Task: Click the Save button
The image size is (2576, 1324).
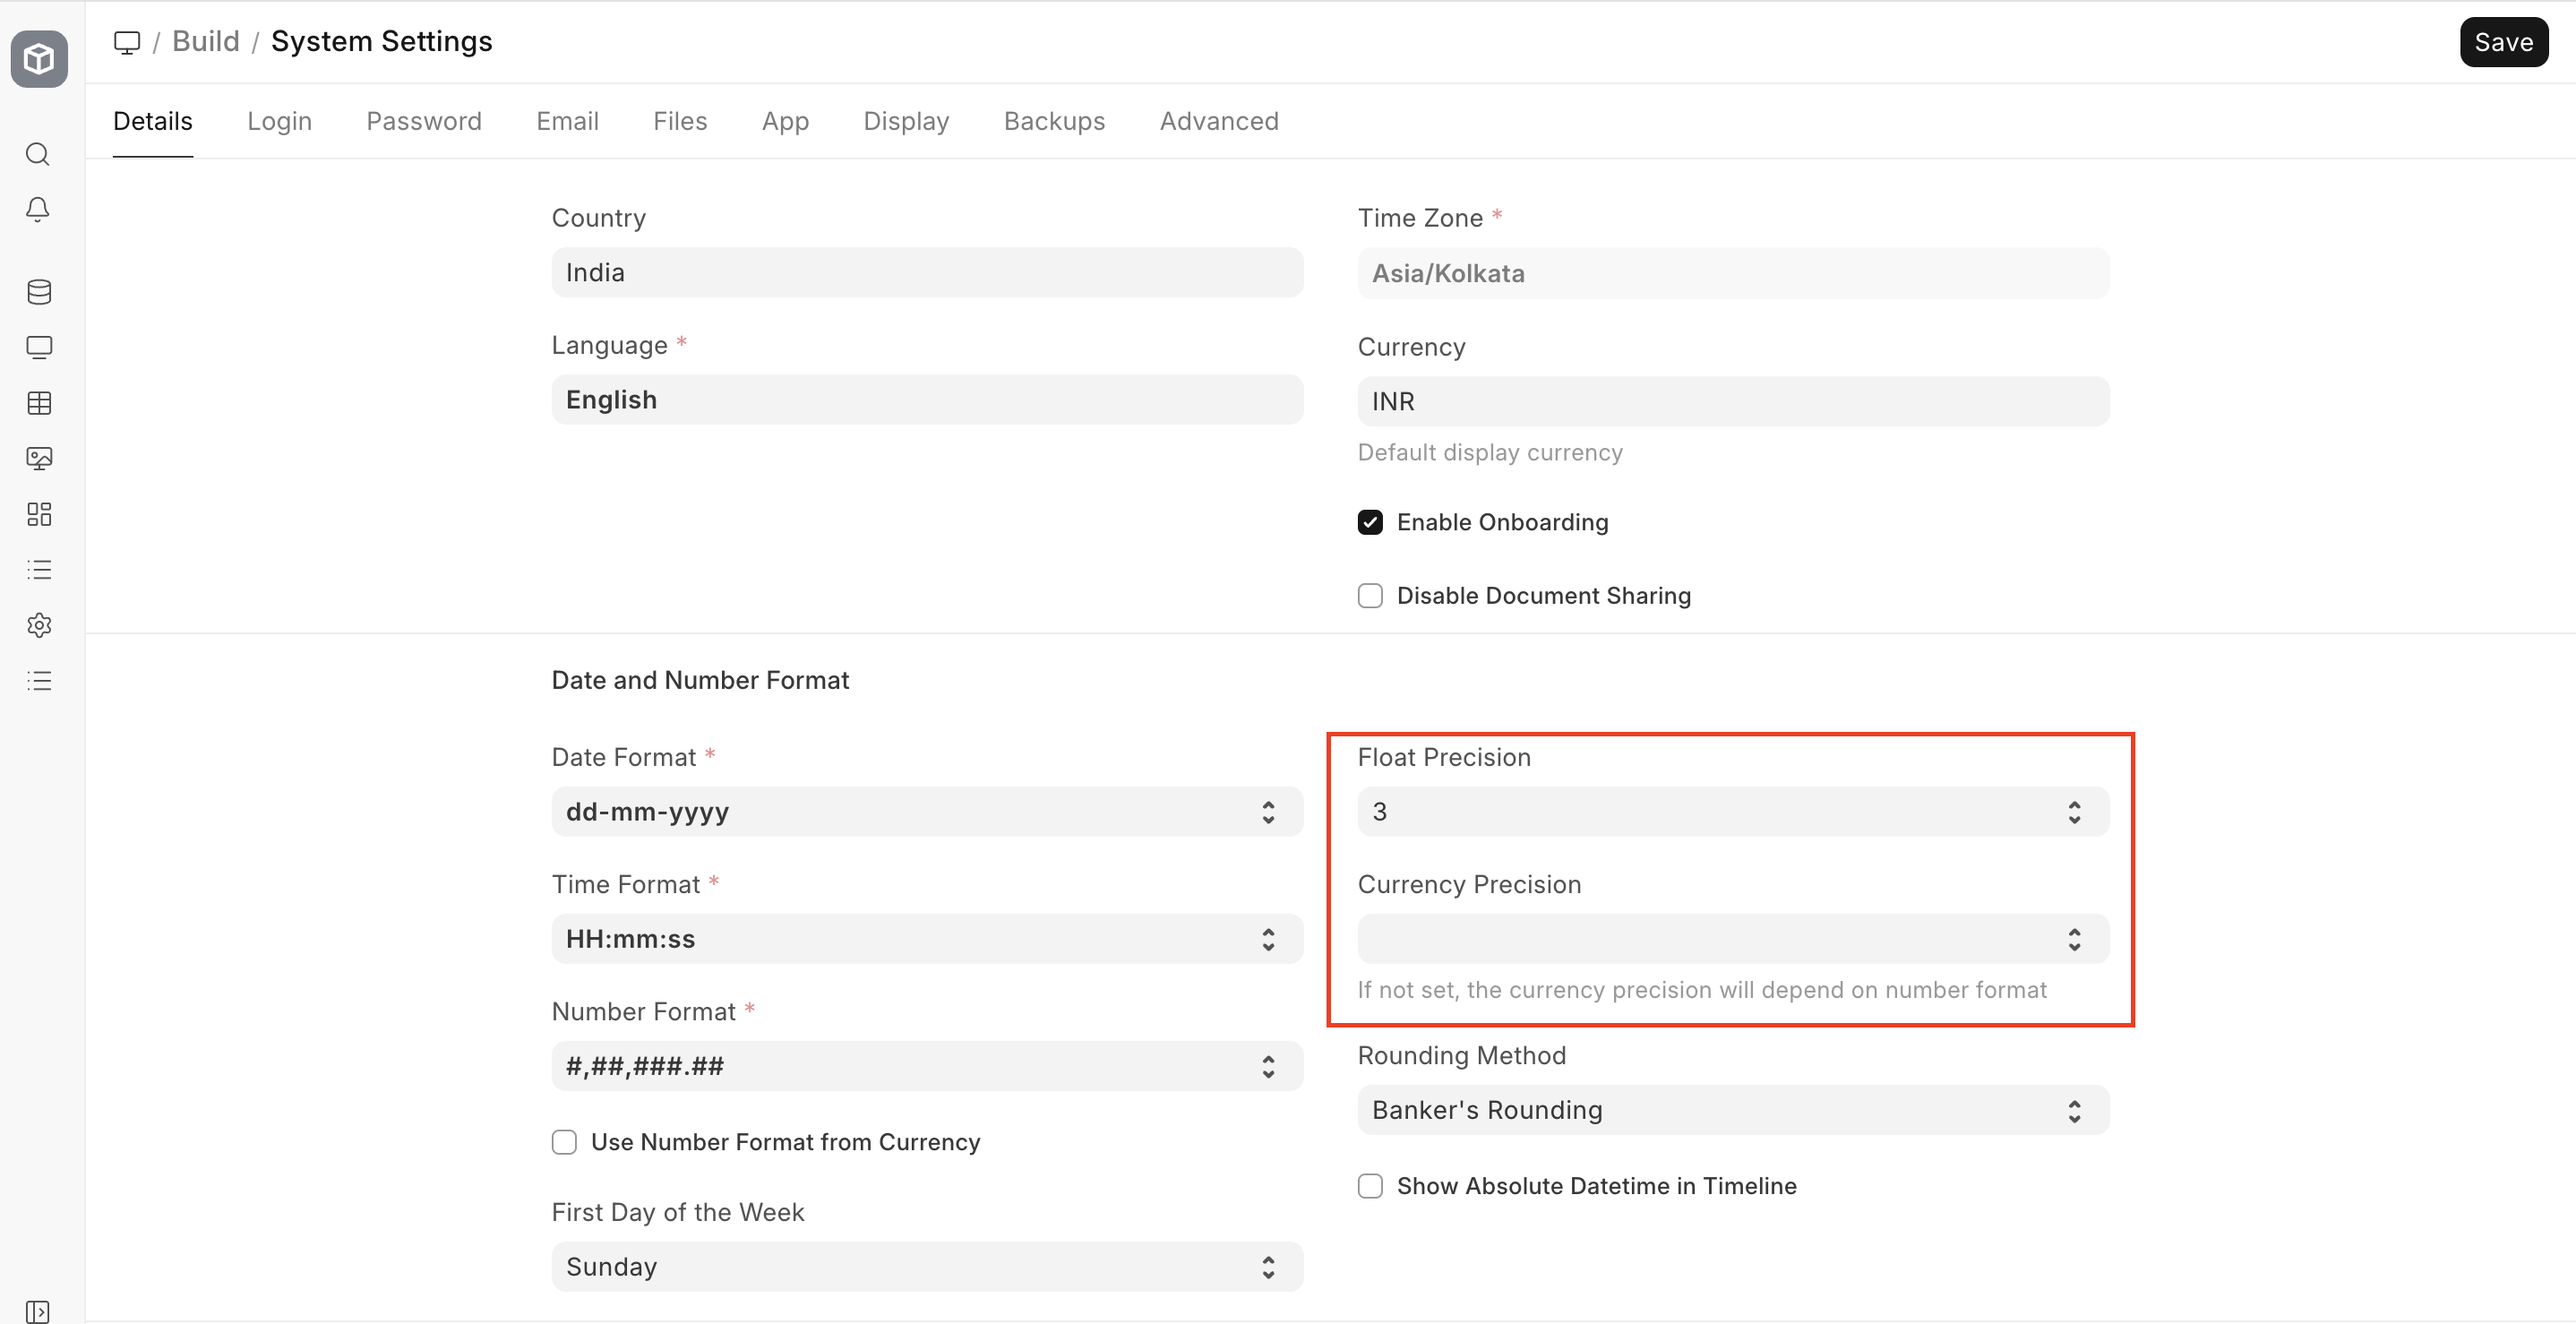Action: point(2503,42)
